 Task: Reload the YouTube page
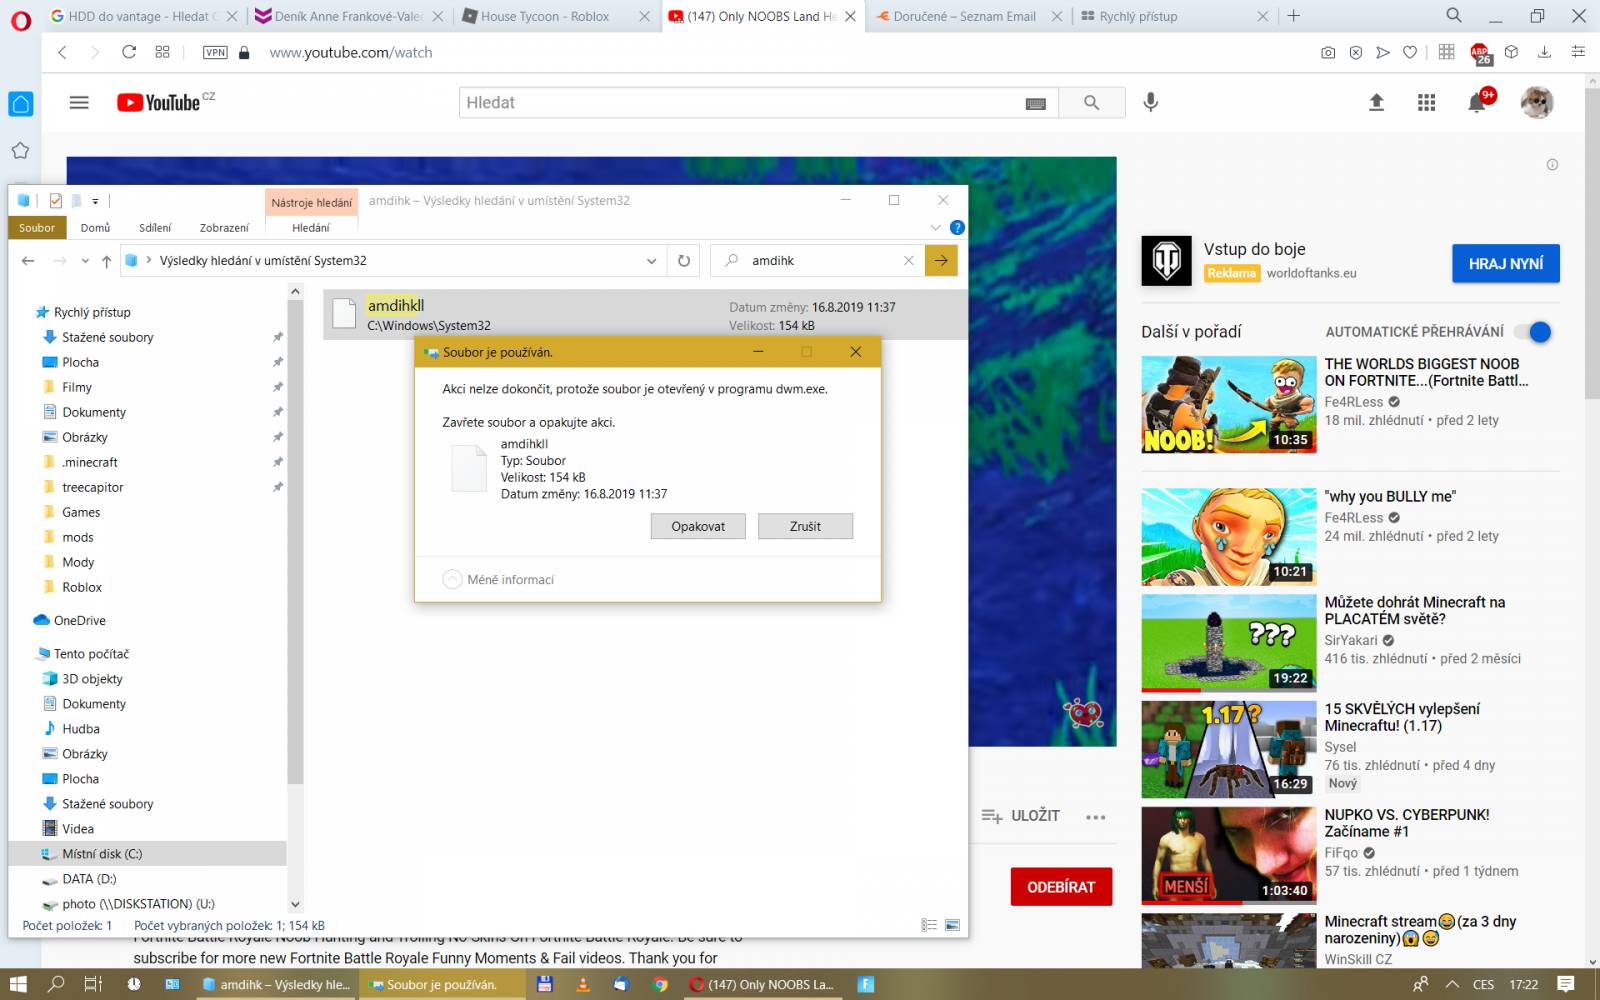click(x=128, y=52)
